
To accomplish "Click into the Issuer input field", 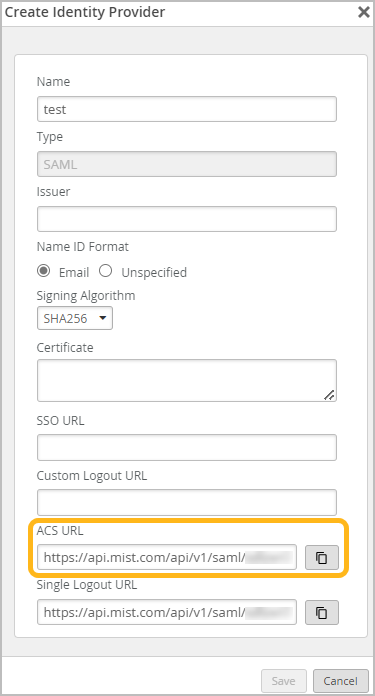I will click(187, 219).
